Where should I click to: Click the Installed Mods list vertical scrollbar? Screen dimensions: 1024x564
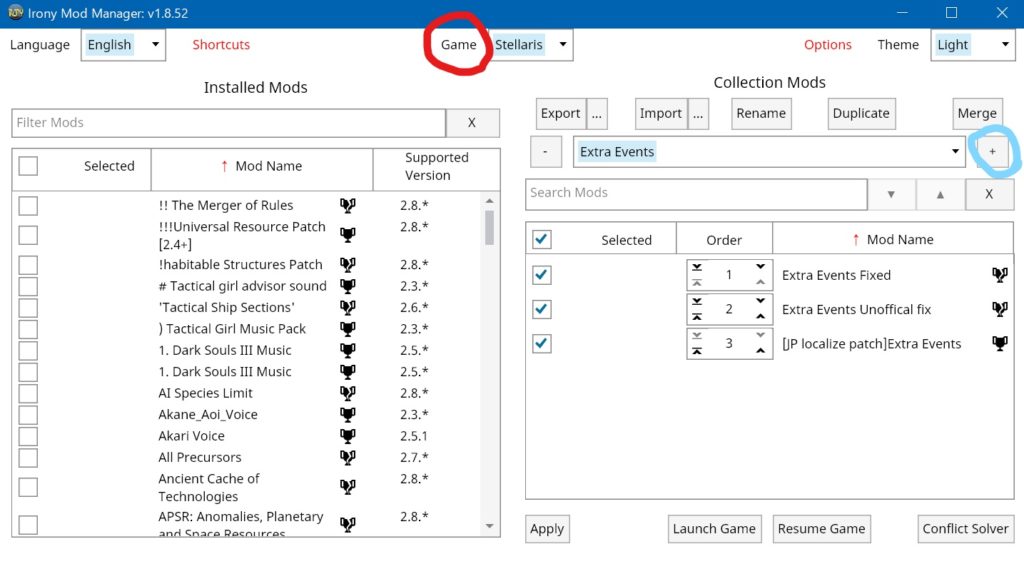(489, 228)
